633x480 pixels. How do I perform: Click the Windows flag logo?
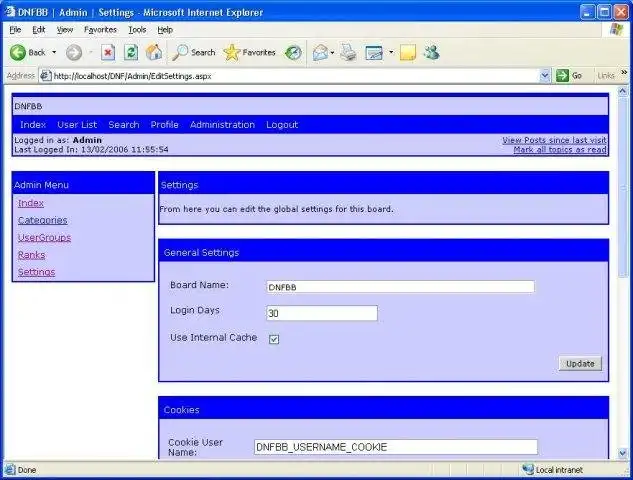(x=616, y=29)
